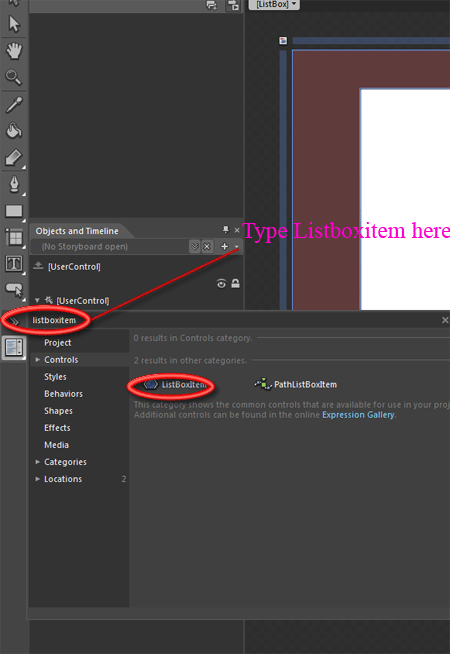
Task: Close the open storyboard X button
Action: click(206, 247)
